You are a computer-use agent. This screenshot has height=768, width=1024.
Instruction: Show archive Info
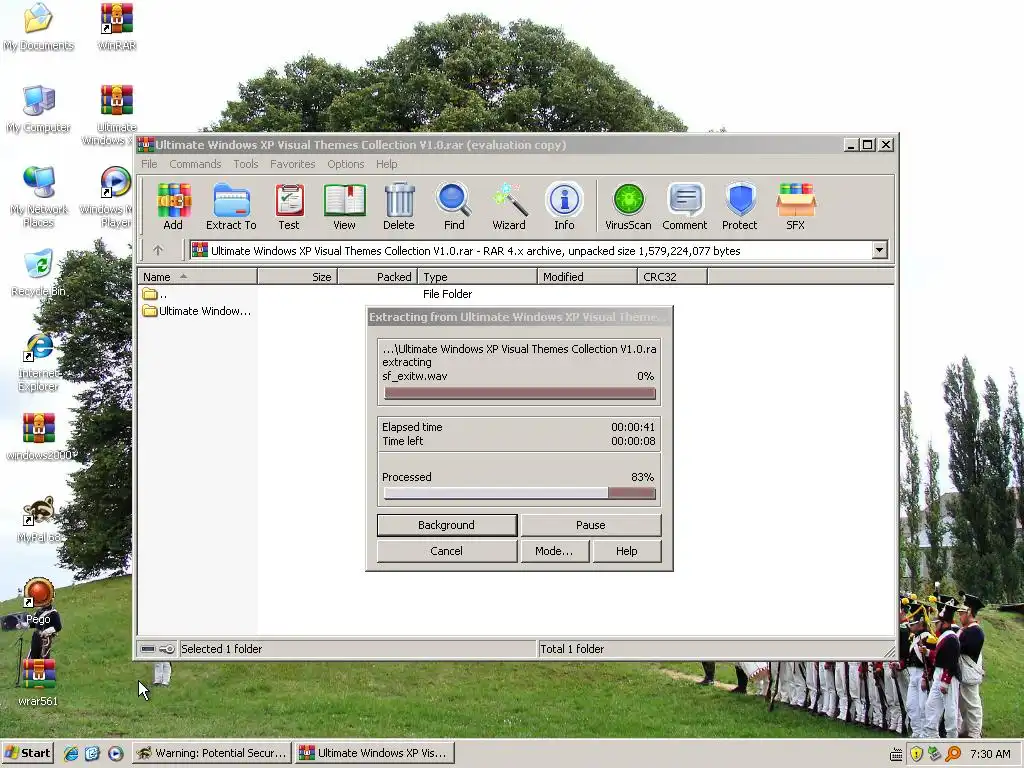564,206
